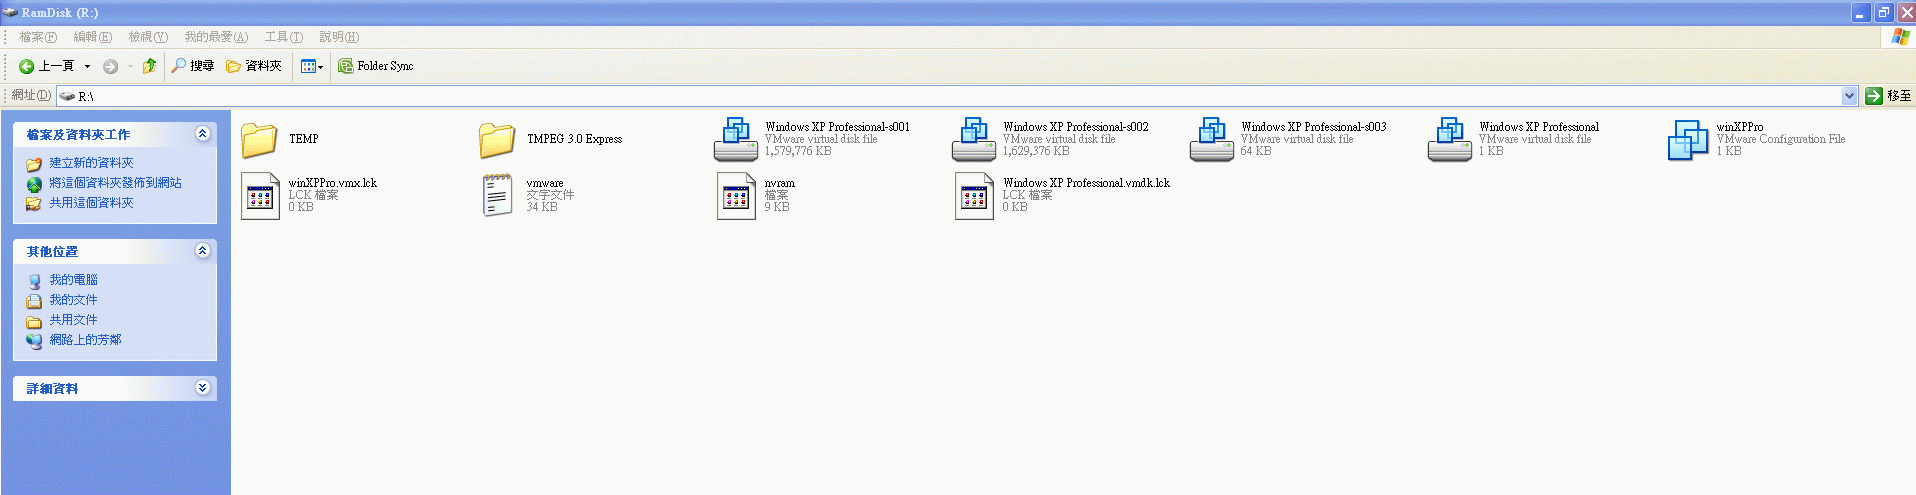Open the Forward history dropdown arrow

(x=130, y=66)
